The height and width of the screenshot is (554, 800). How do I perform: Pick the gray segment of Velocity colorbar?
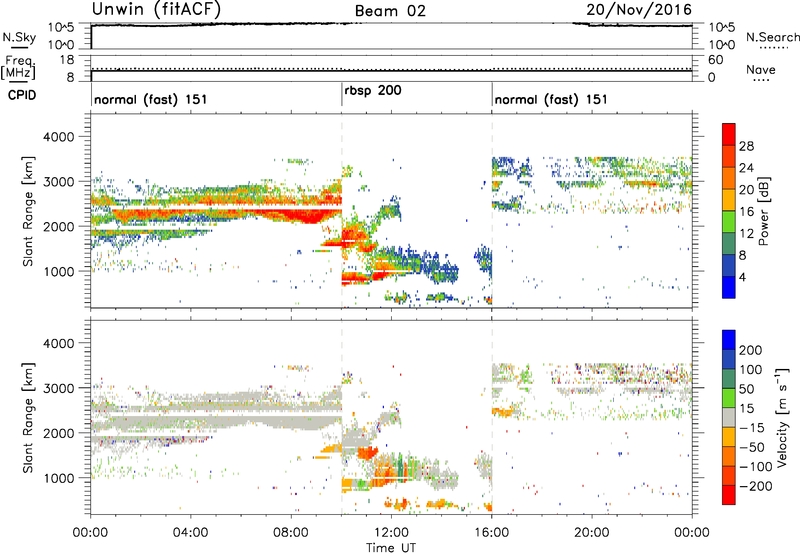729,417
